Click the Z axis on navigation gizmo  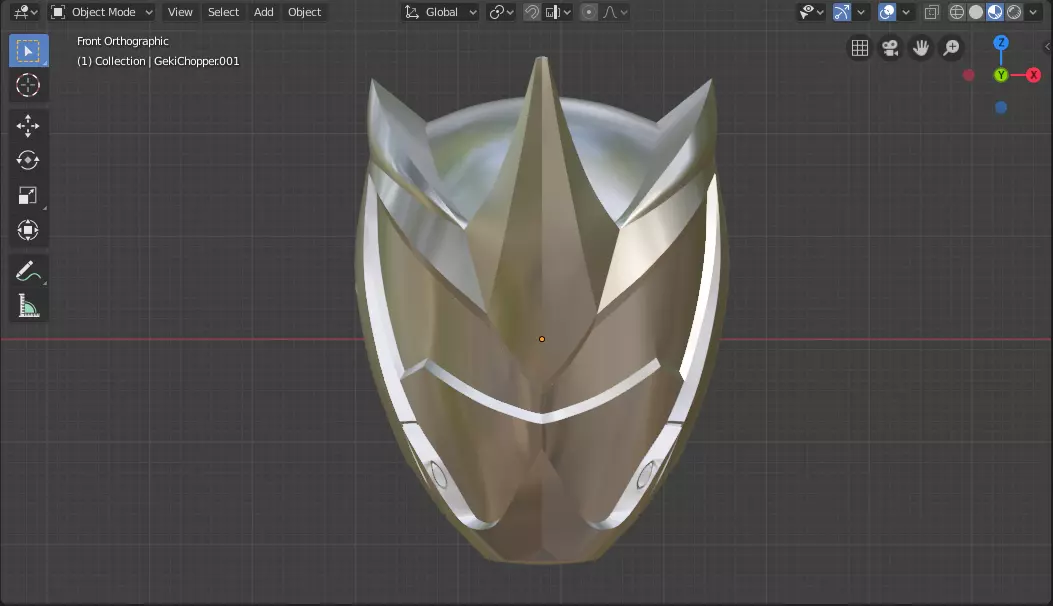(1001, 42)
